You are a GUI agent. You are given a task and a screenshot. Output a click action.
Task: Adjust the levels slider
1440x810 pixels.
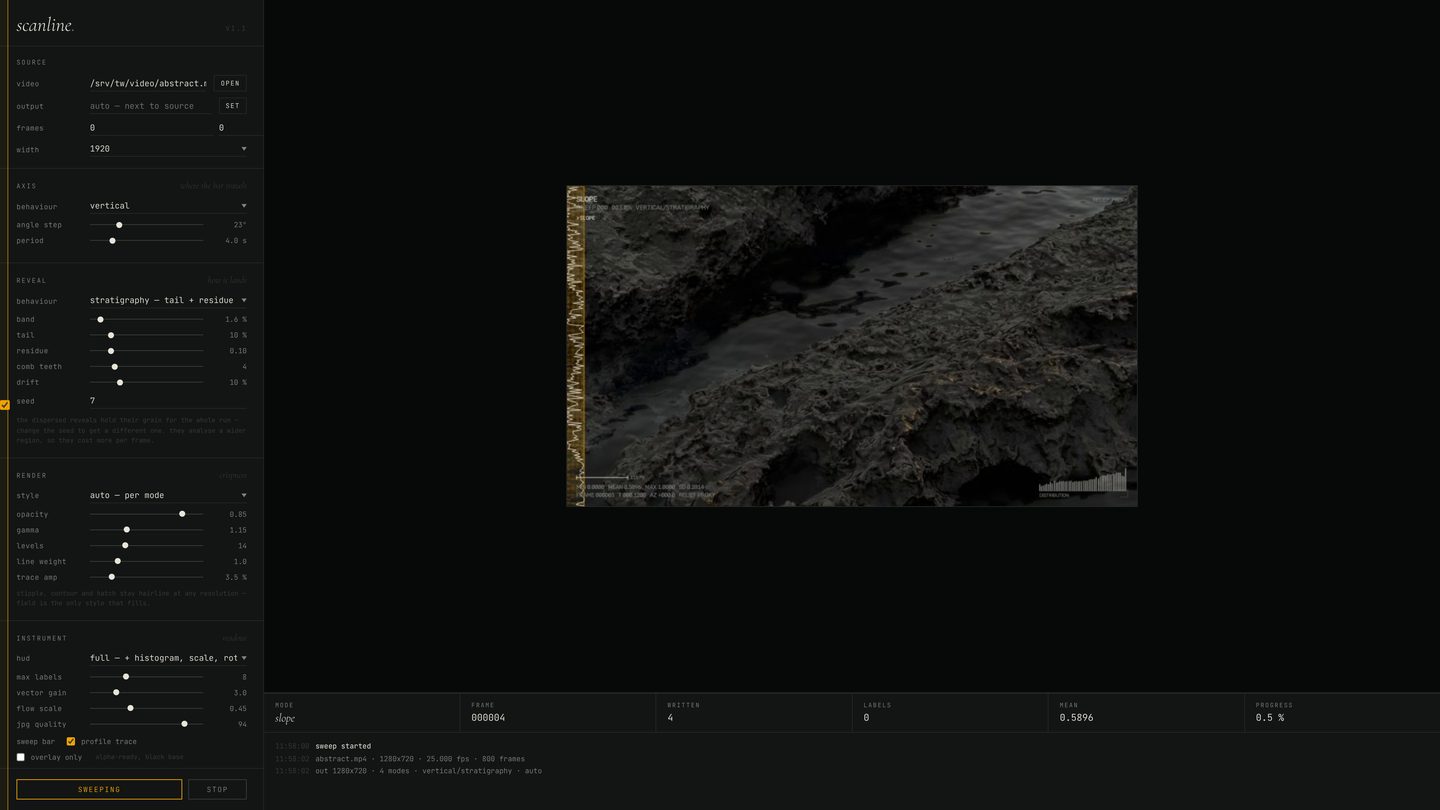(x=146, y=546)
